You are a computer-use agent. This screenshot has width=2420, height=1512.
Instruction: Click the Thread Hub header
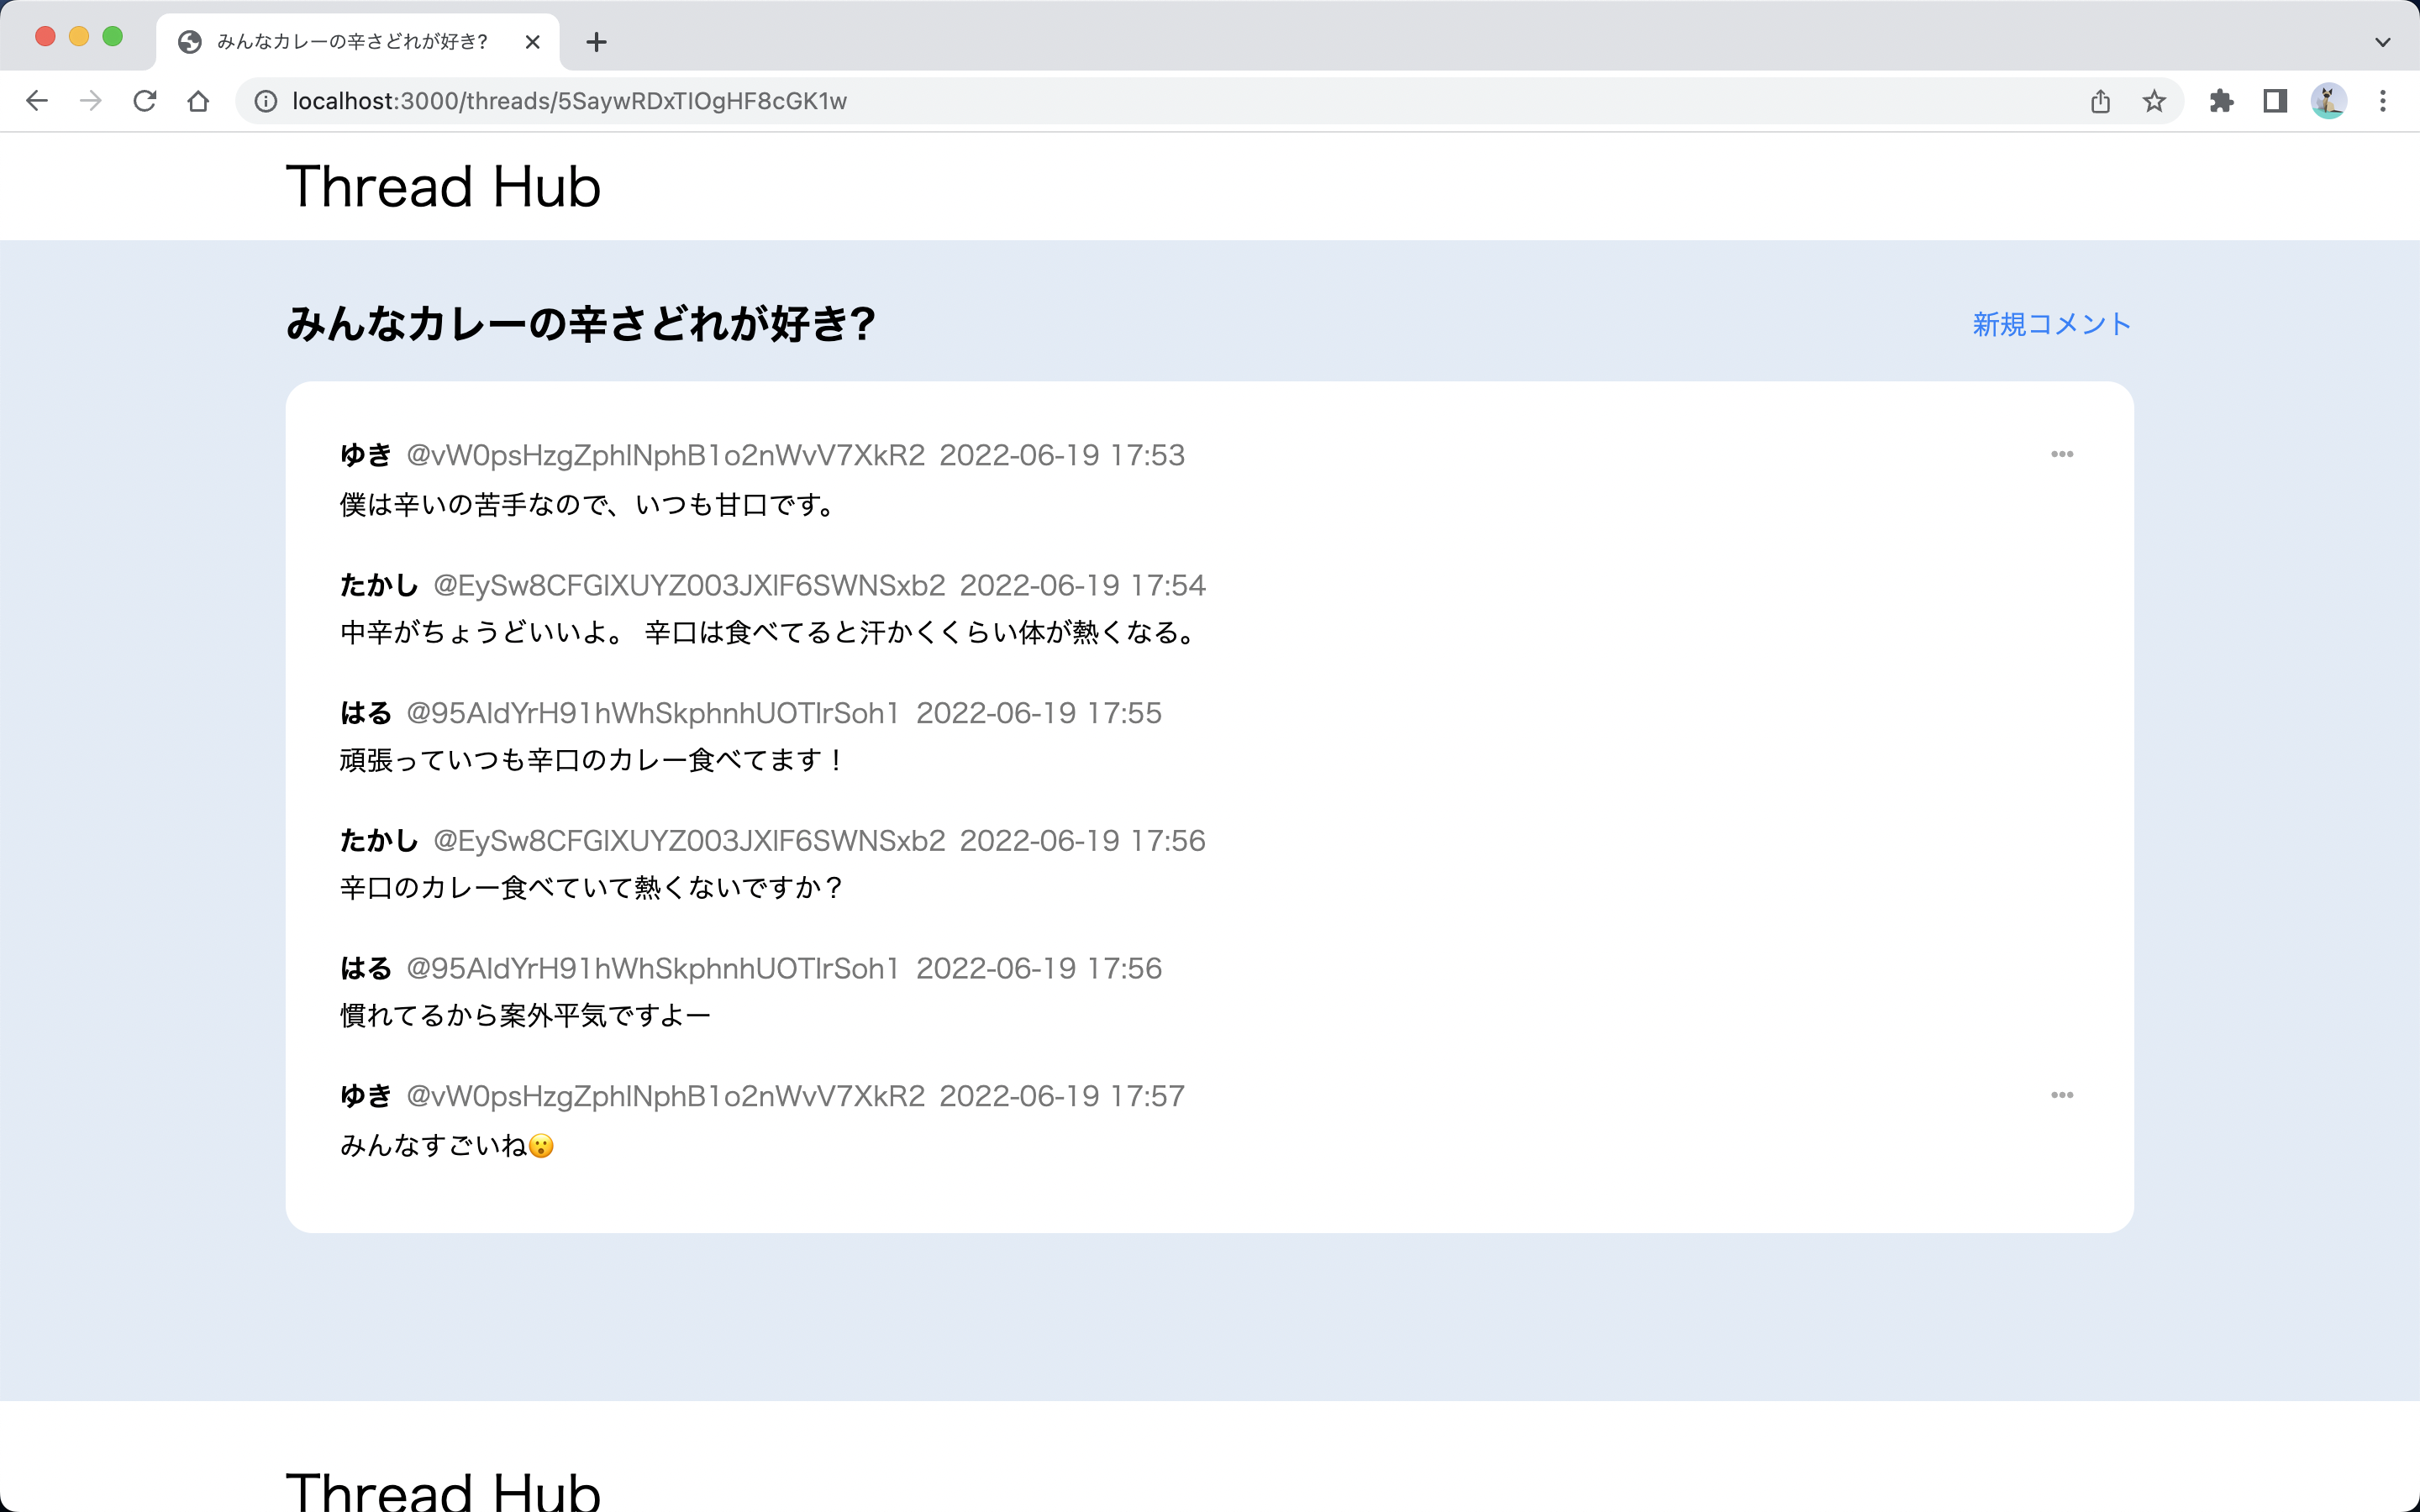441,186
